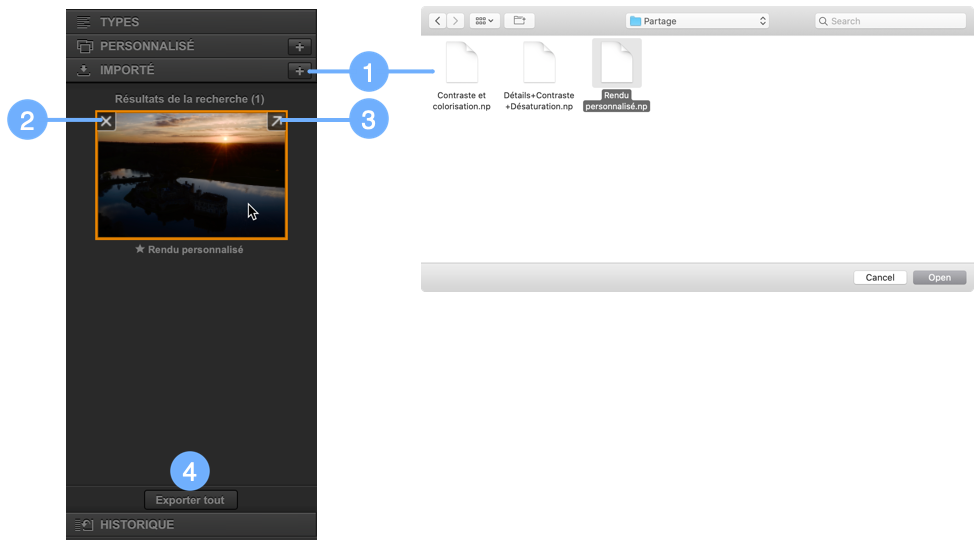
Task: Select the Détails+Contraste+Désaturation.np file
Action: 539,76
